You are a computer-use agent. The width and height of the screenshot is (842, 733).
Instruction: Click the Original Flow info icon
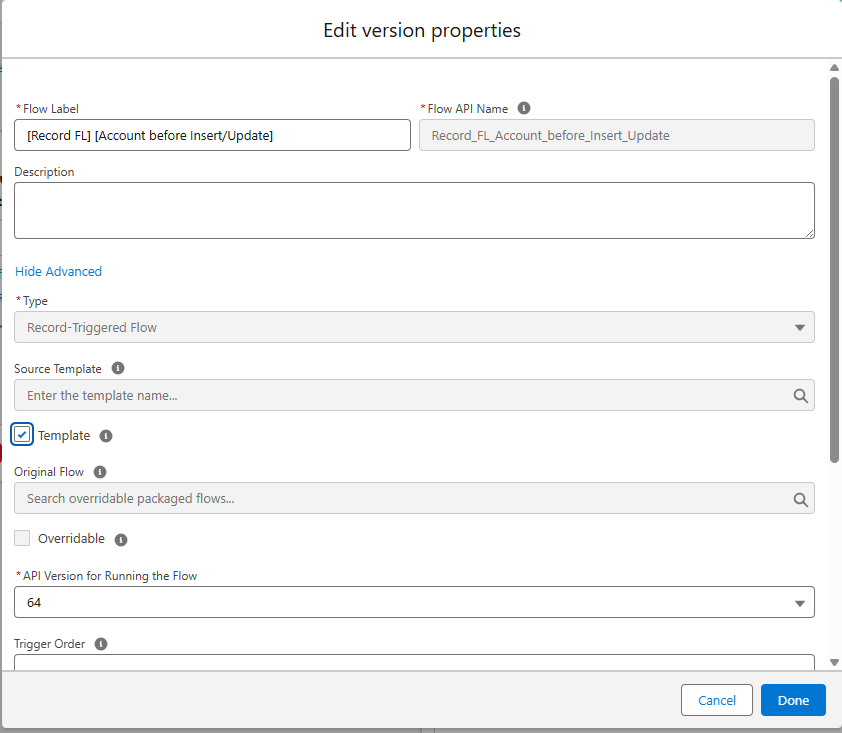[x=100, y=472]
